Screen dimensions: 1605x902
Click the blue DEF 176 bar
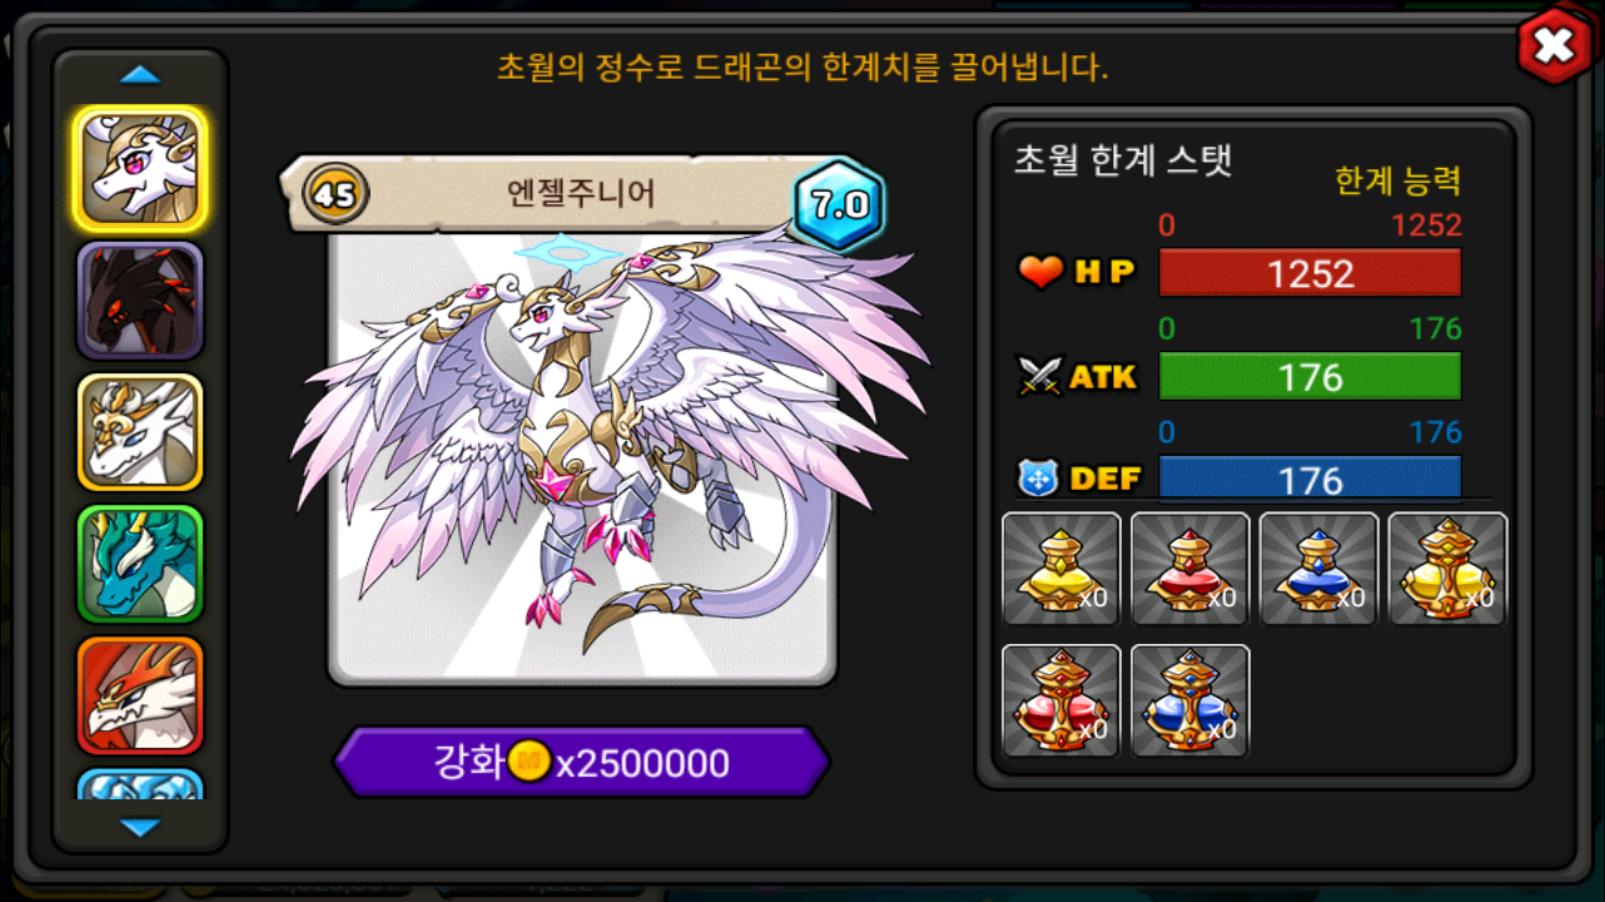tap(1310, 479)
